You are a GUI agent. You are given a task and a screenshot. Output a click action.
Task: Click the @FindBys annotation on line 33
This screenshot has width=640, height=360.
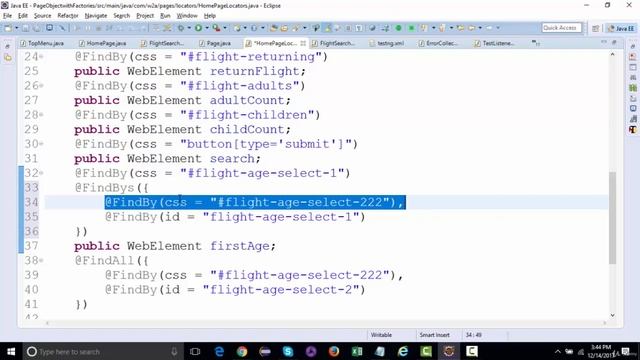coord(104,188)
